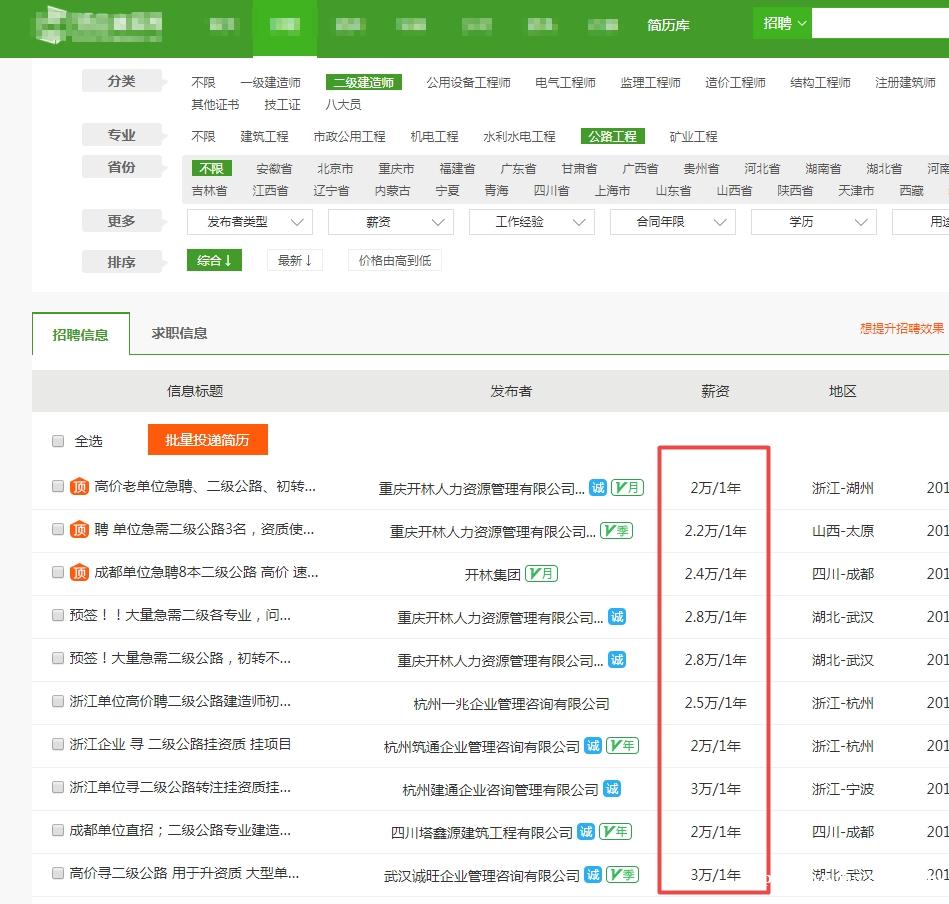The image size is (949, 904).
Task: Select the checkbox for 单位急需二级公路3名 listing
Action: tap(58, 529)
